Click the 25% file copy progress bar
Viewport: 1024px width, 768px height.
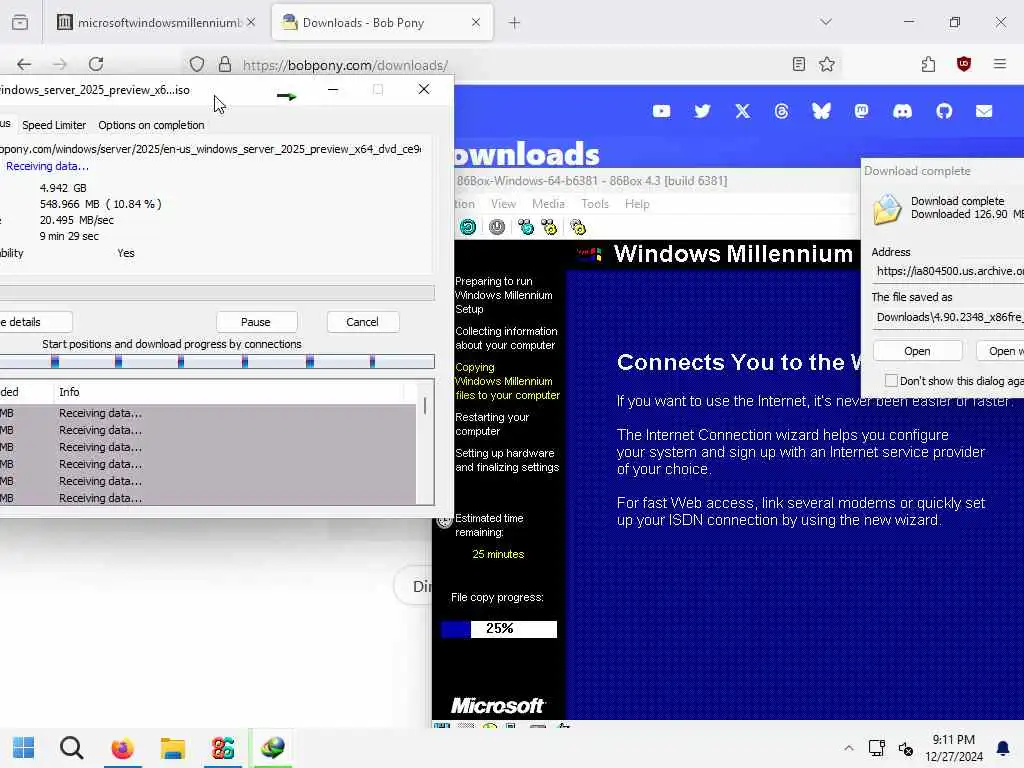point(500,629)
